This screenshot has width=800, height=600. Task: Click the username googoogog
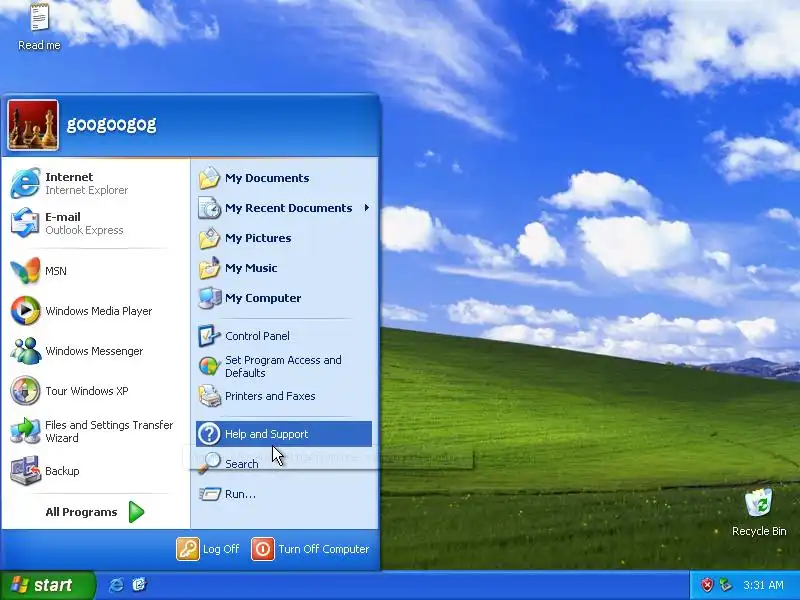click(111, 124)
